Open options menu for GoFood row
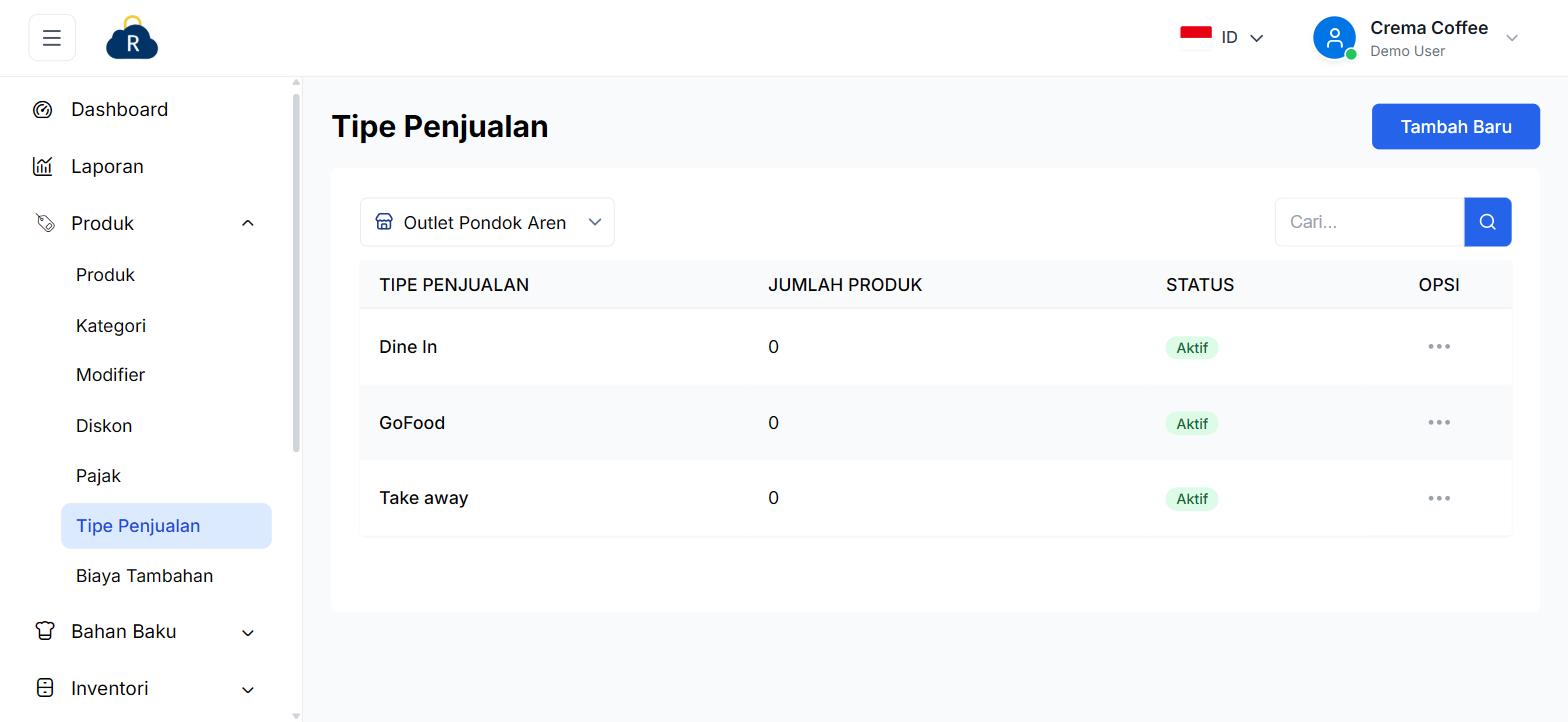 (x=1439, y=423)
